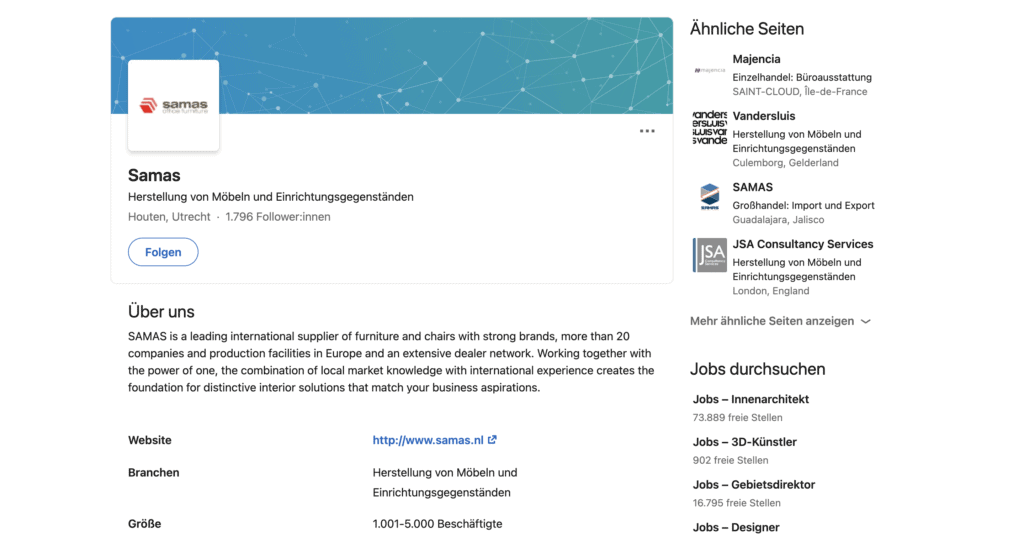Screen dimensions: 1024x537
Task: Click the JSA Consultancy Services logo
Action: click(x=709, y=255)
